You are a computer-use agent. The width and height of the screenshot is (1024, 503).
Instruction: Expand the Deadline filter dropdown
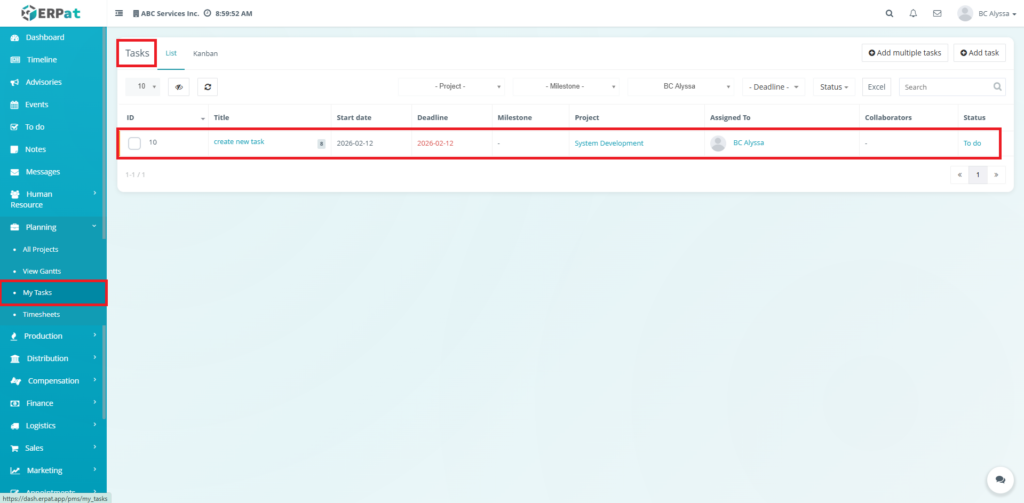click(775, 87)
